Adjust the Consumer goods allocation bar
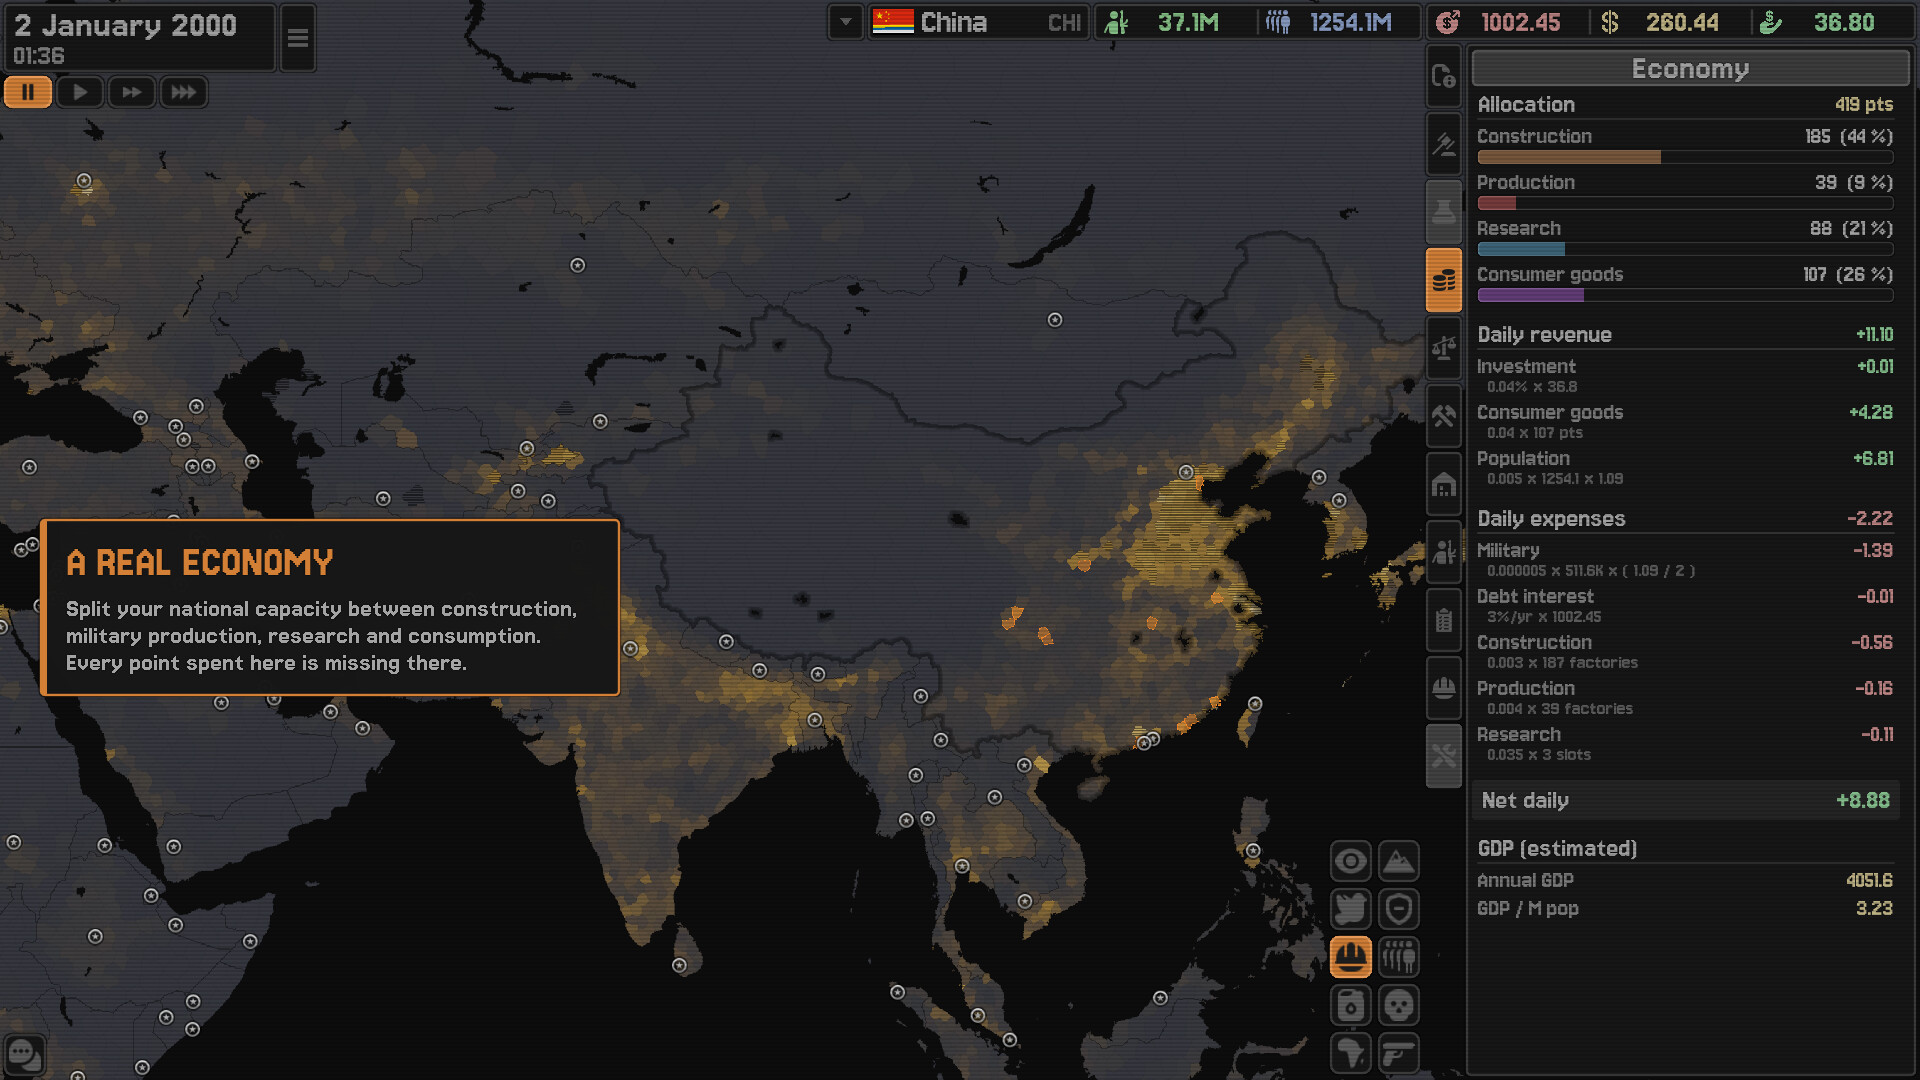Viewport: 1920px width, 1080px height. 1685,295
